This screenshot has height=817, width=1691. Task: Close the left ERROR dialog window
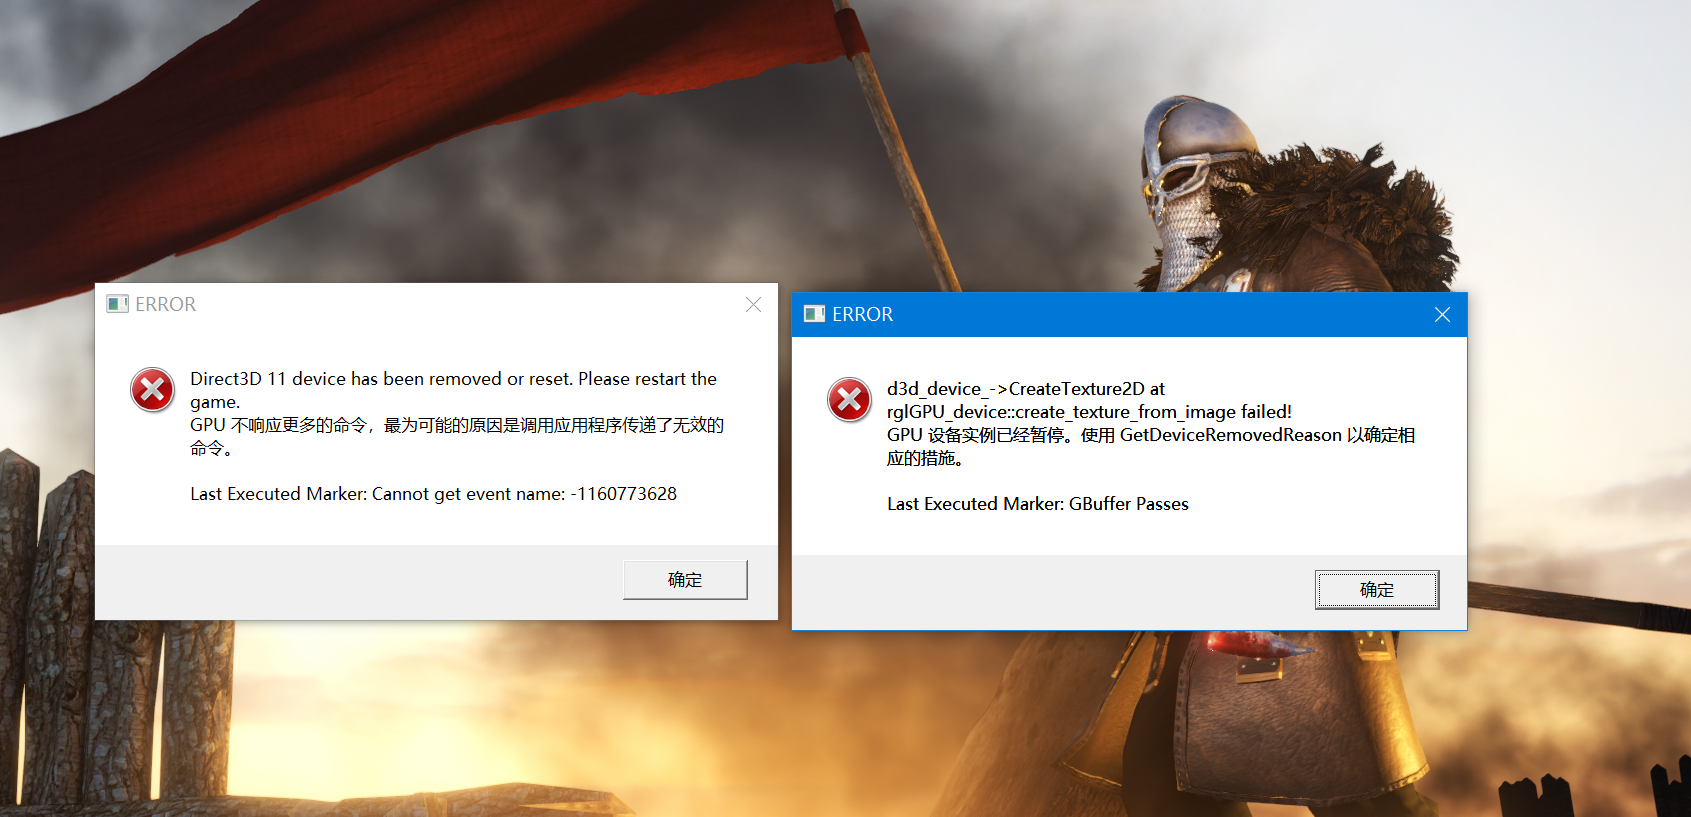[x=753, y=304]
